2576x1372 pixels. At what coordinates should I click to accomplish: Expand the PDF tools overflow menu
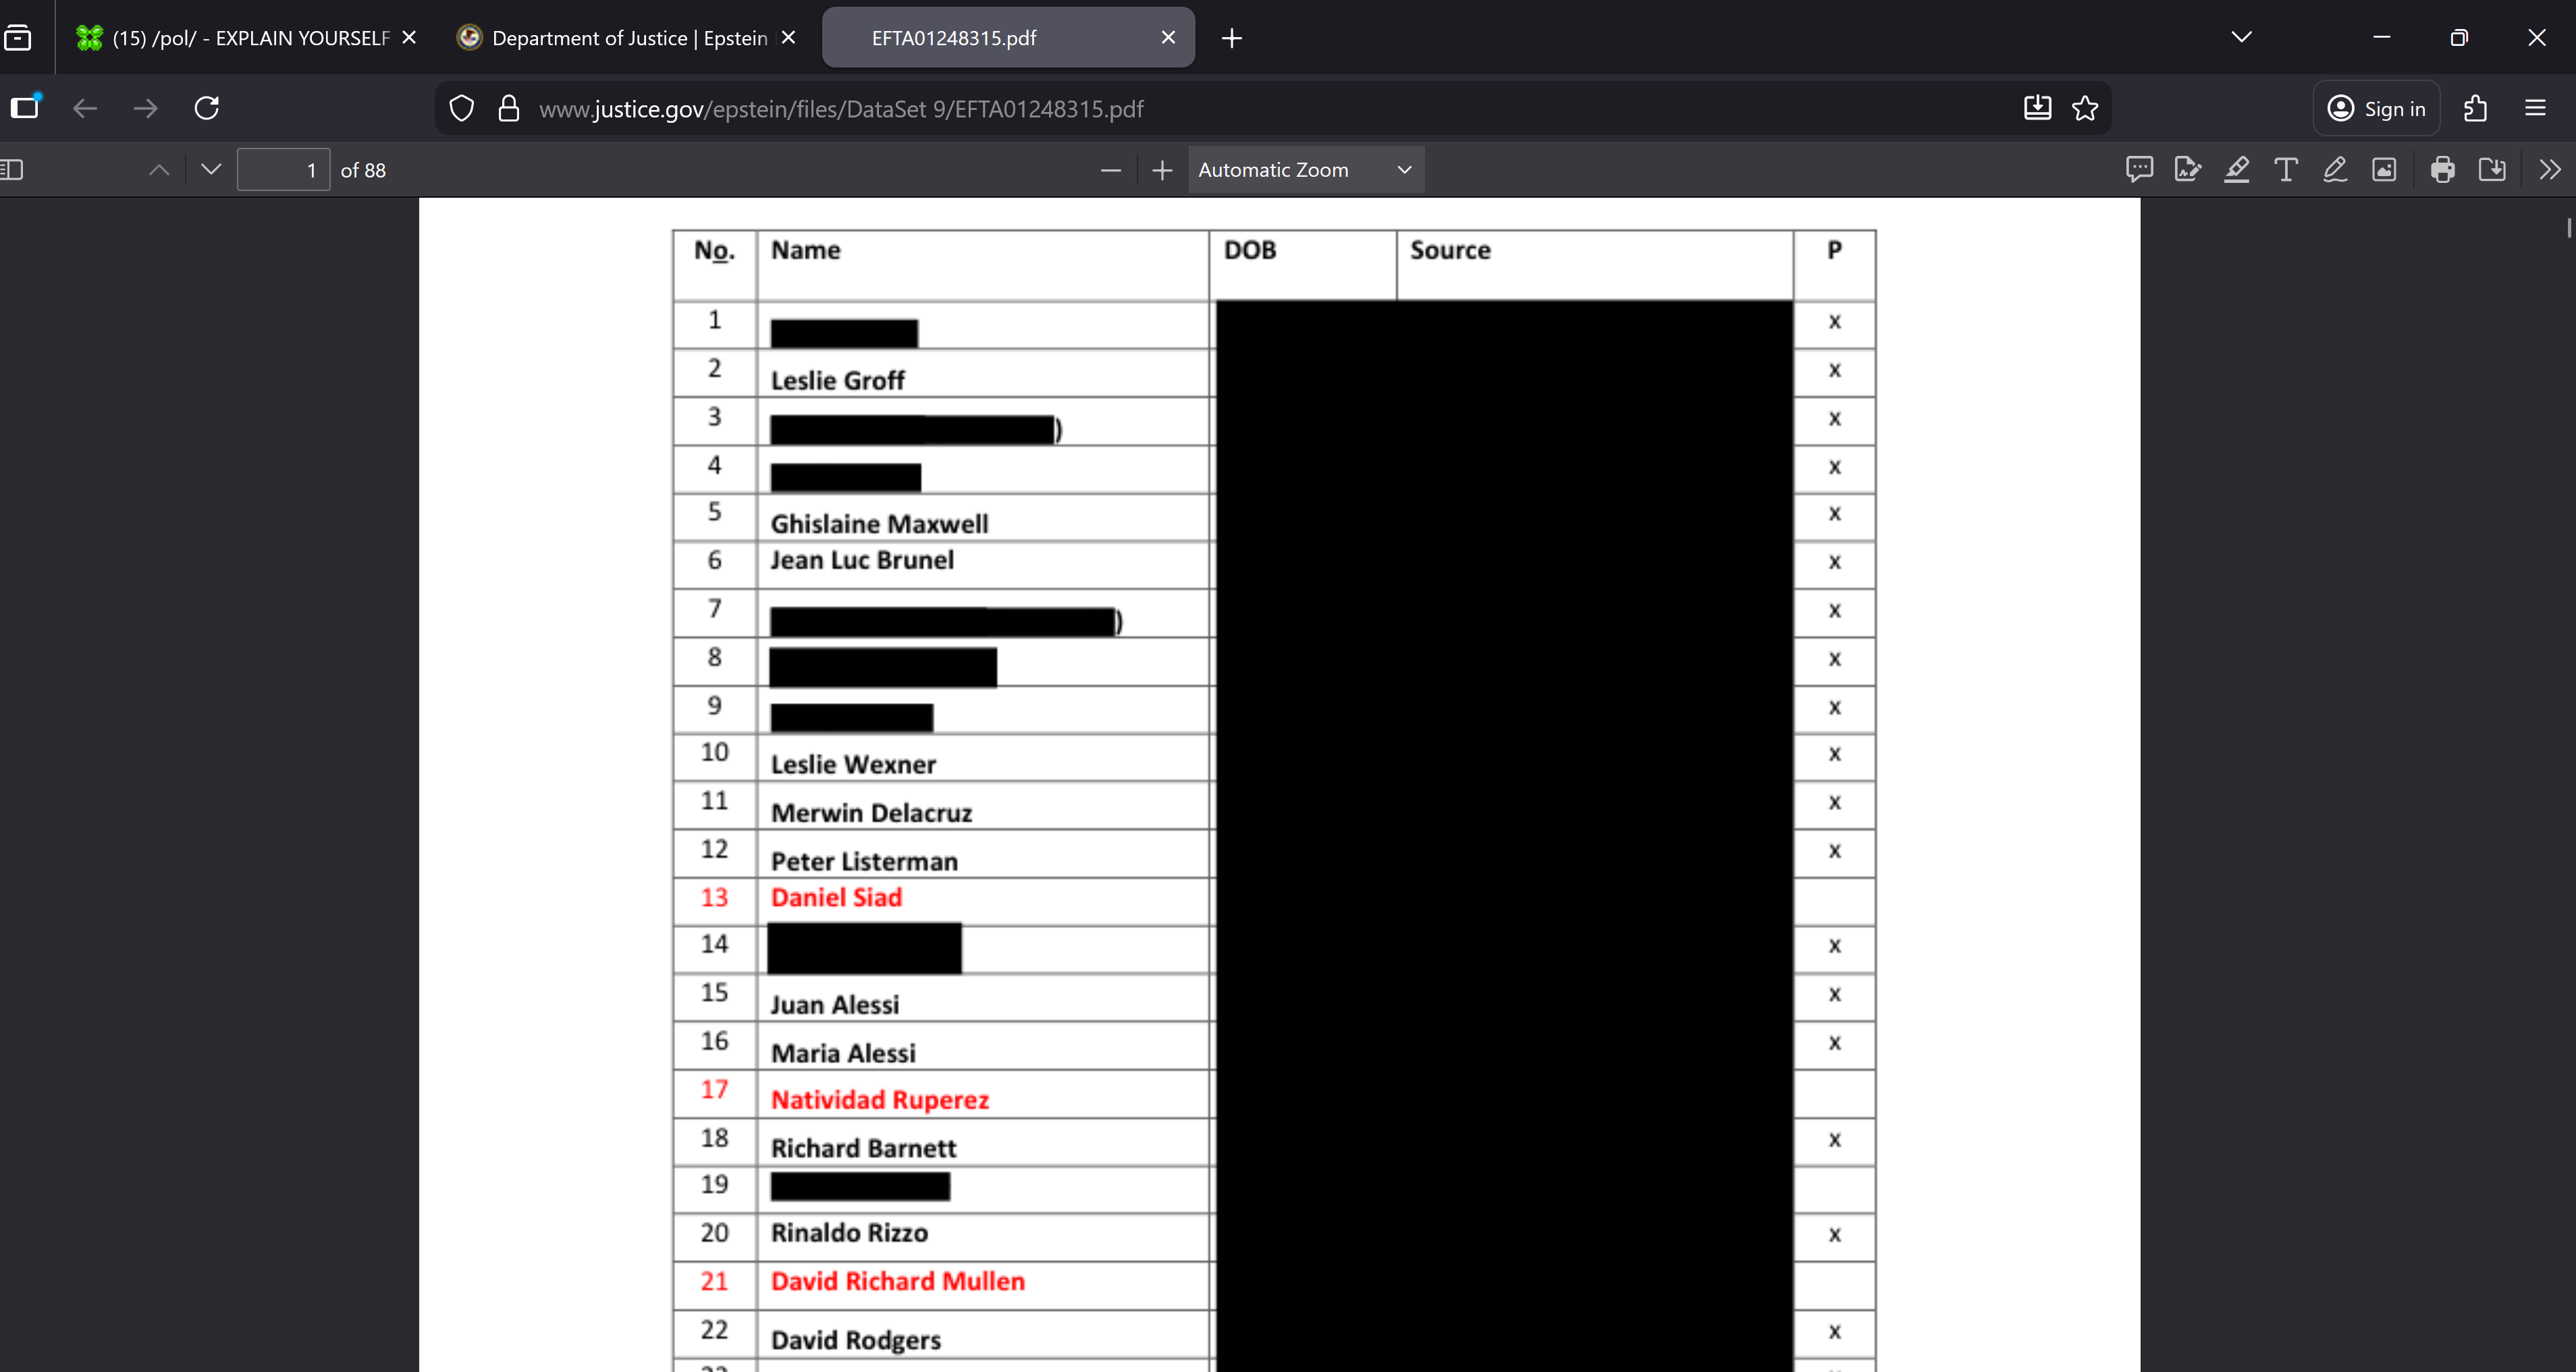2550,169
